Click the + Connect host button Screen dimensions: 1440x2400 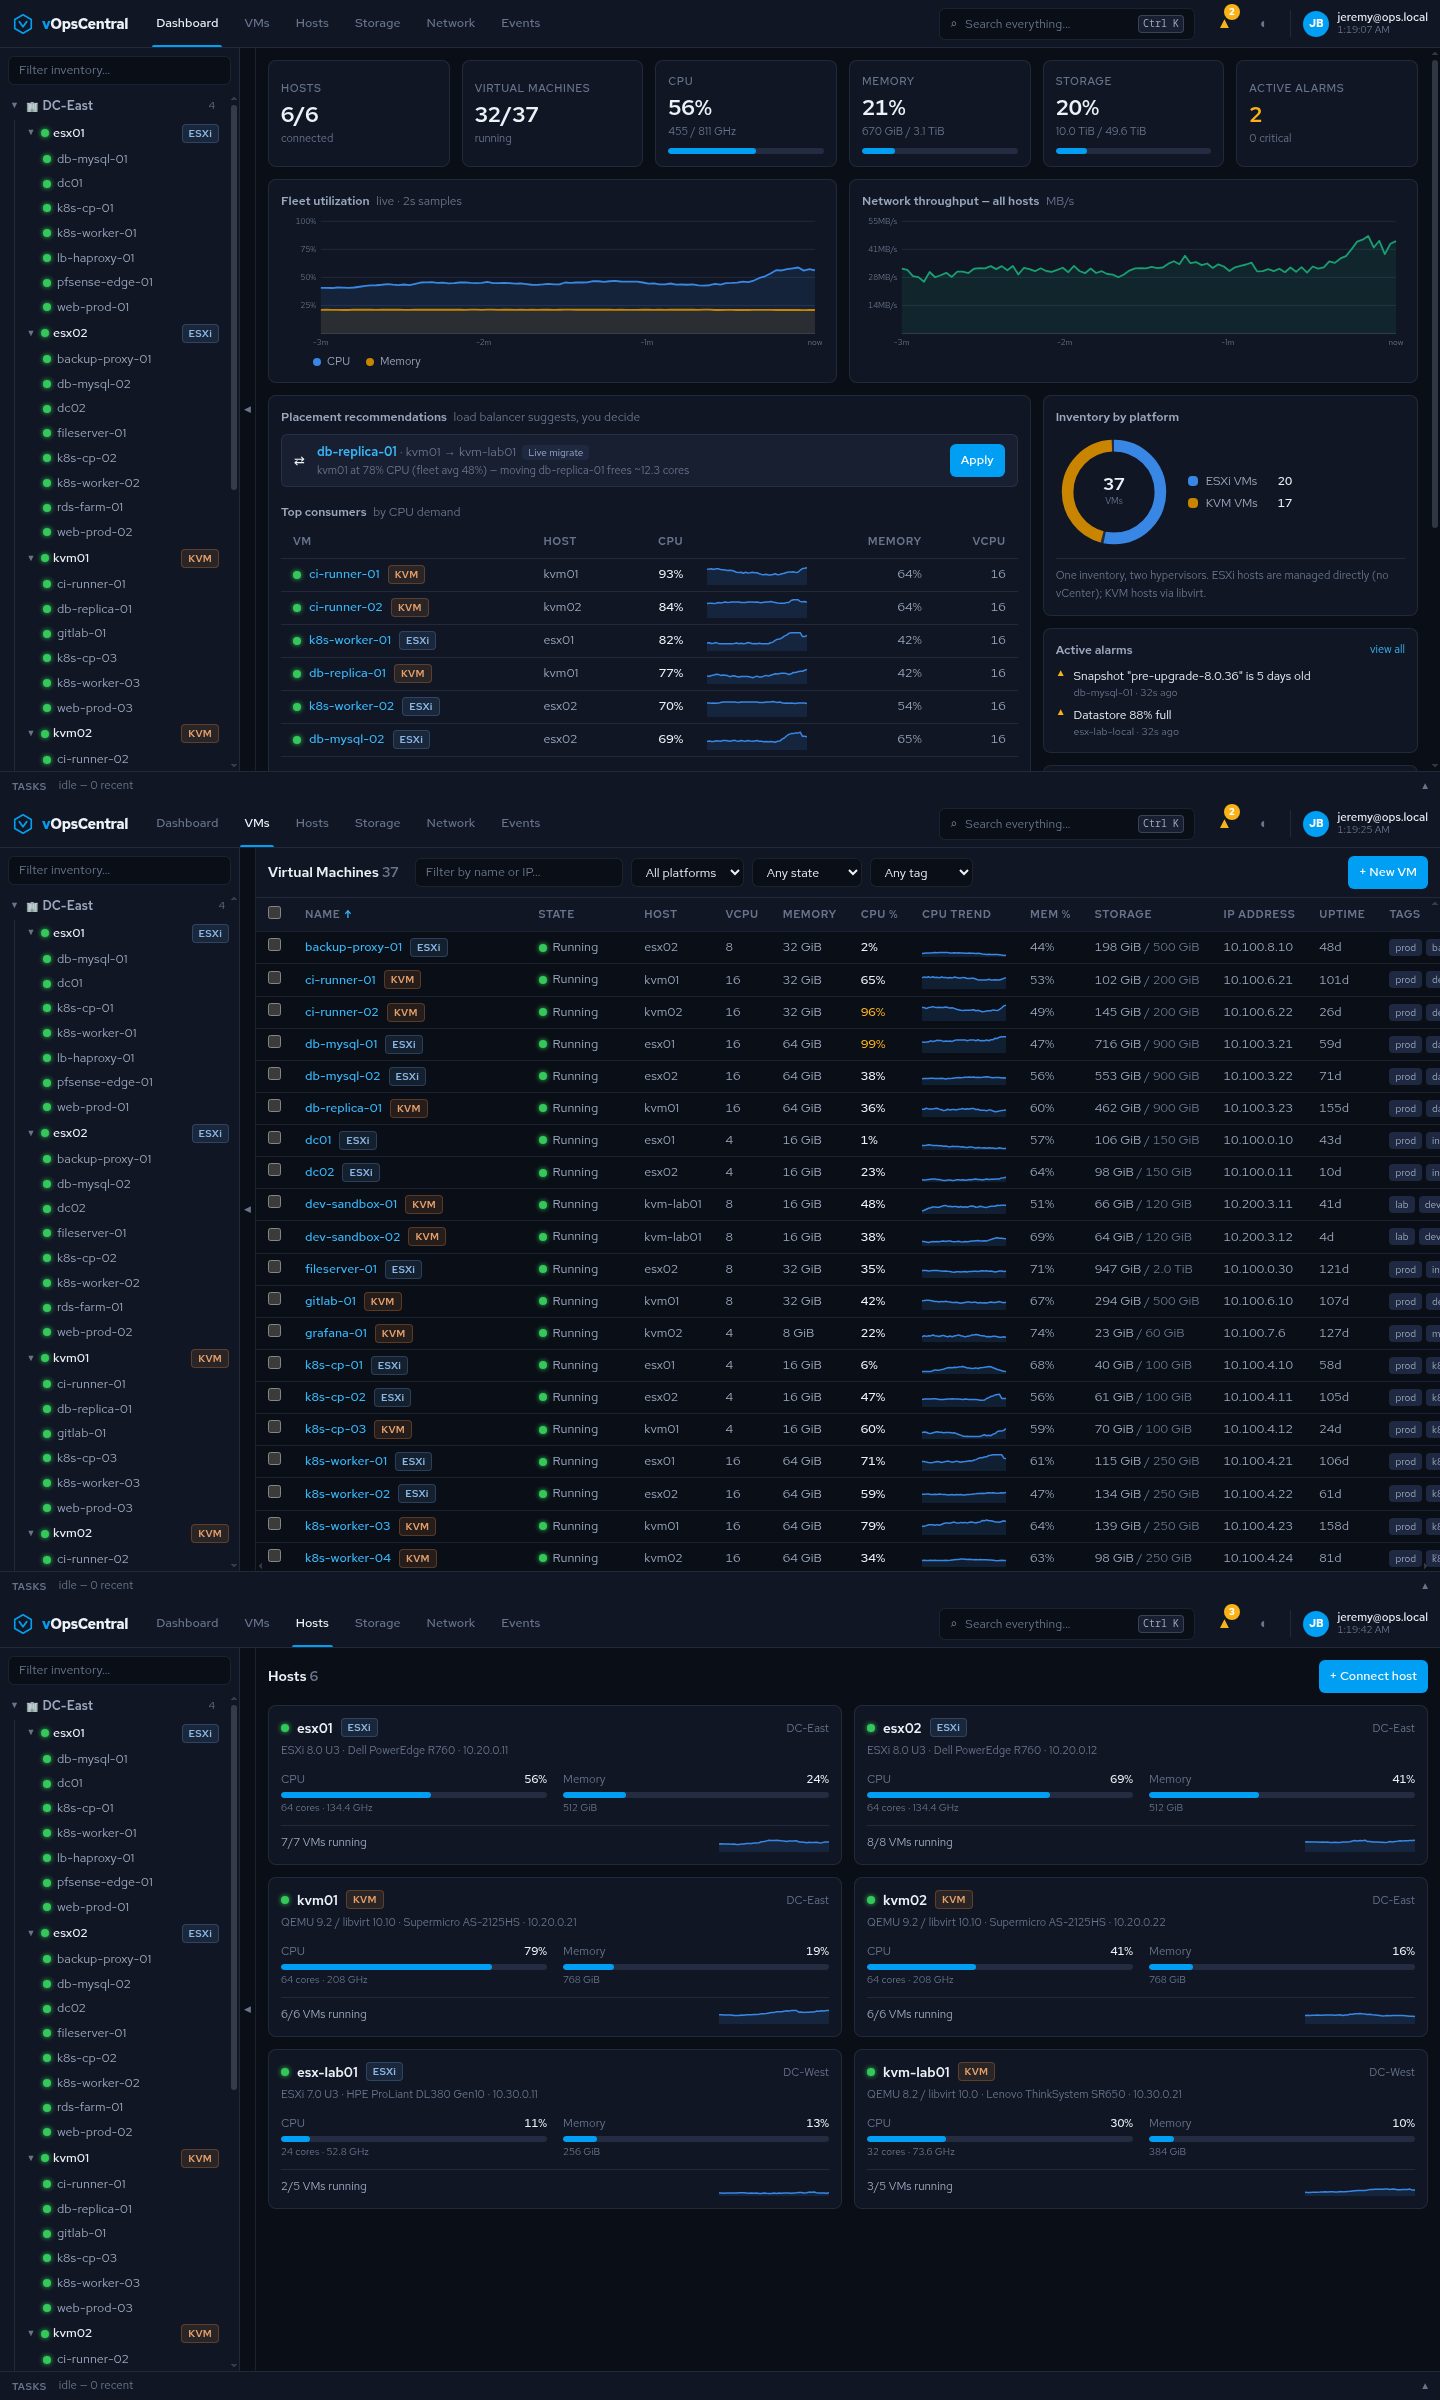point(1373,1677)
